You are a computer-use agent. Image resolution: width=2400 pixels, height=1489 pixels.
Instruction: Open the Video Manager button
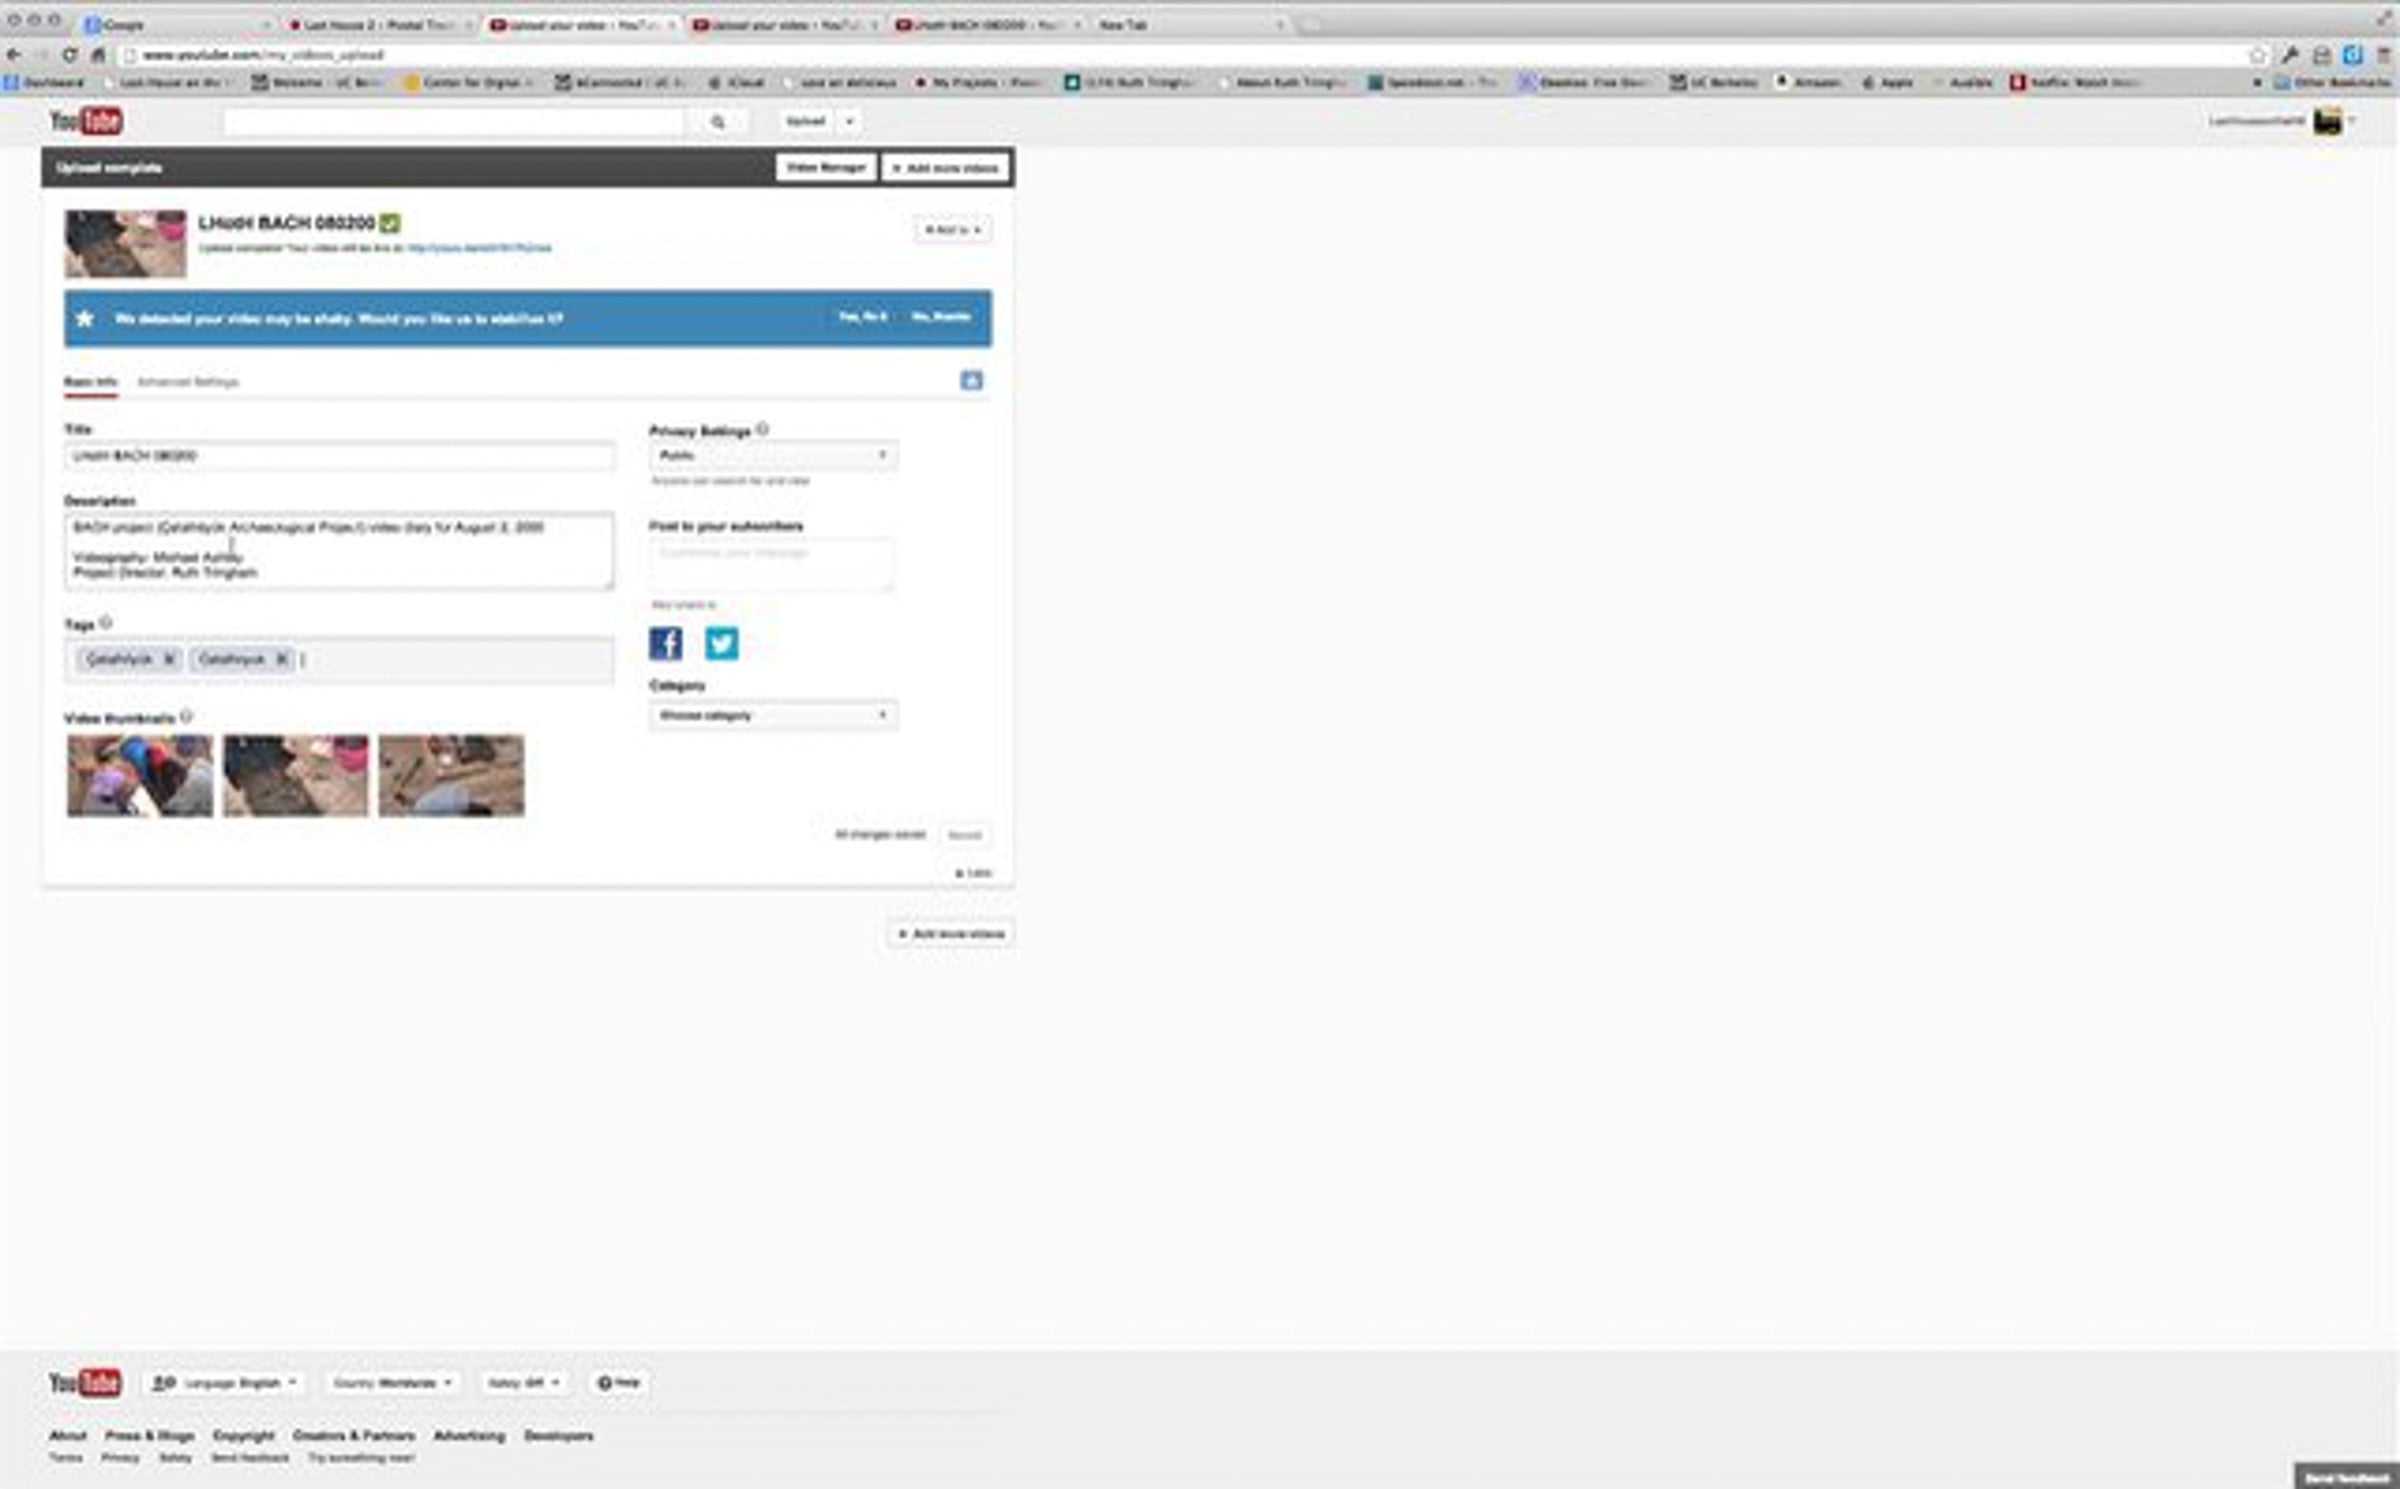[x=825, y=168]
